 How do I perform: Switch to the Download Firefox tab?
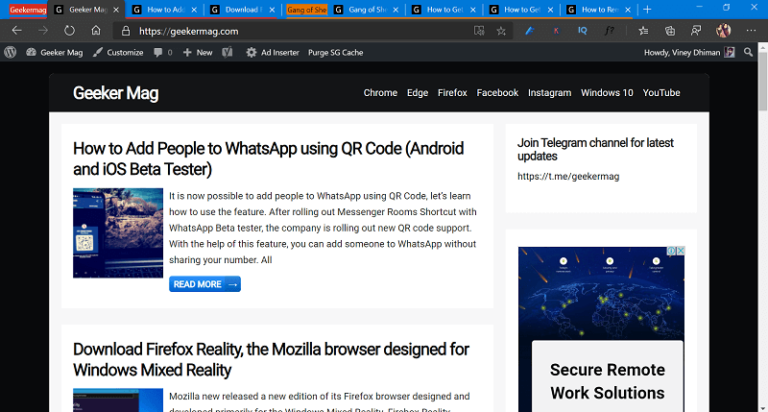pos(240,9)
